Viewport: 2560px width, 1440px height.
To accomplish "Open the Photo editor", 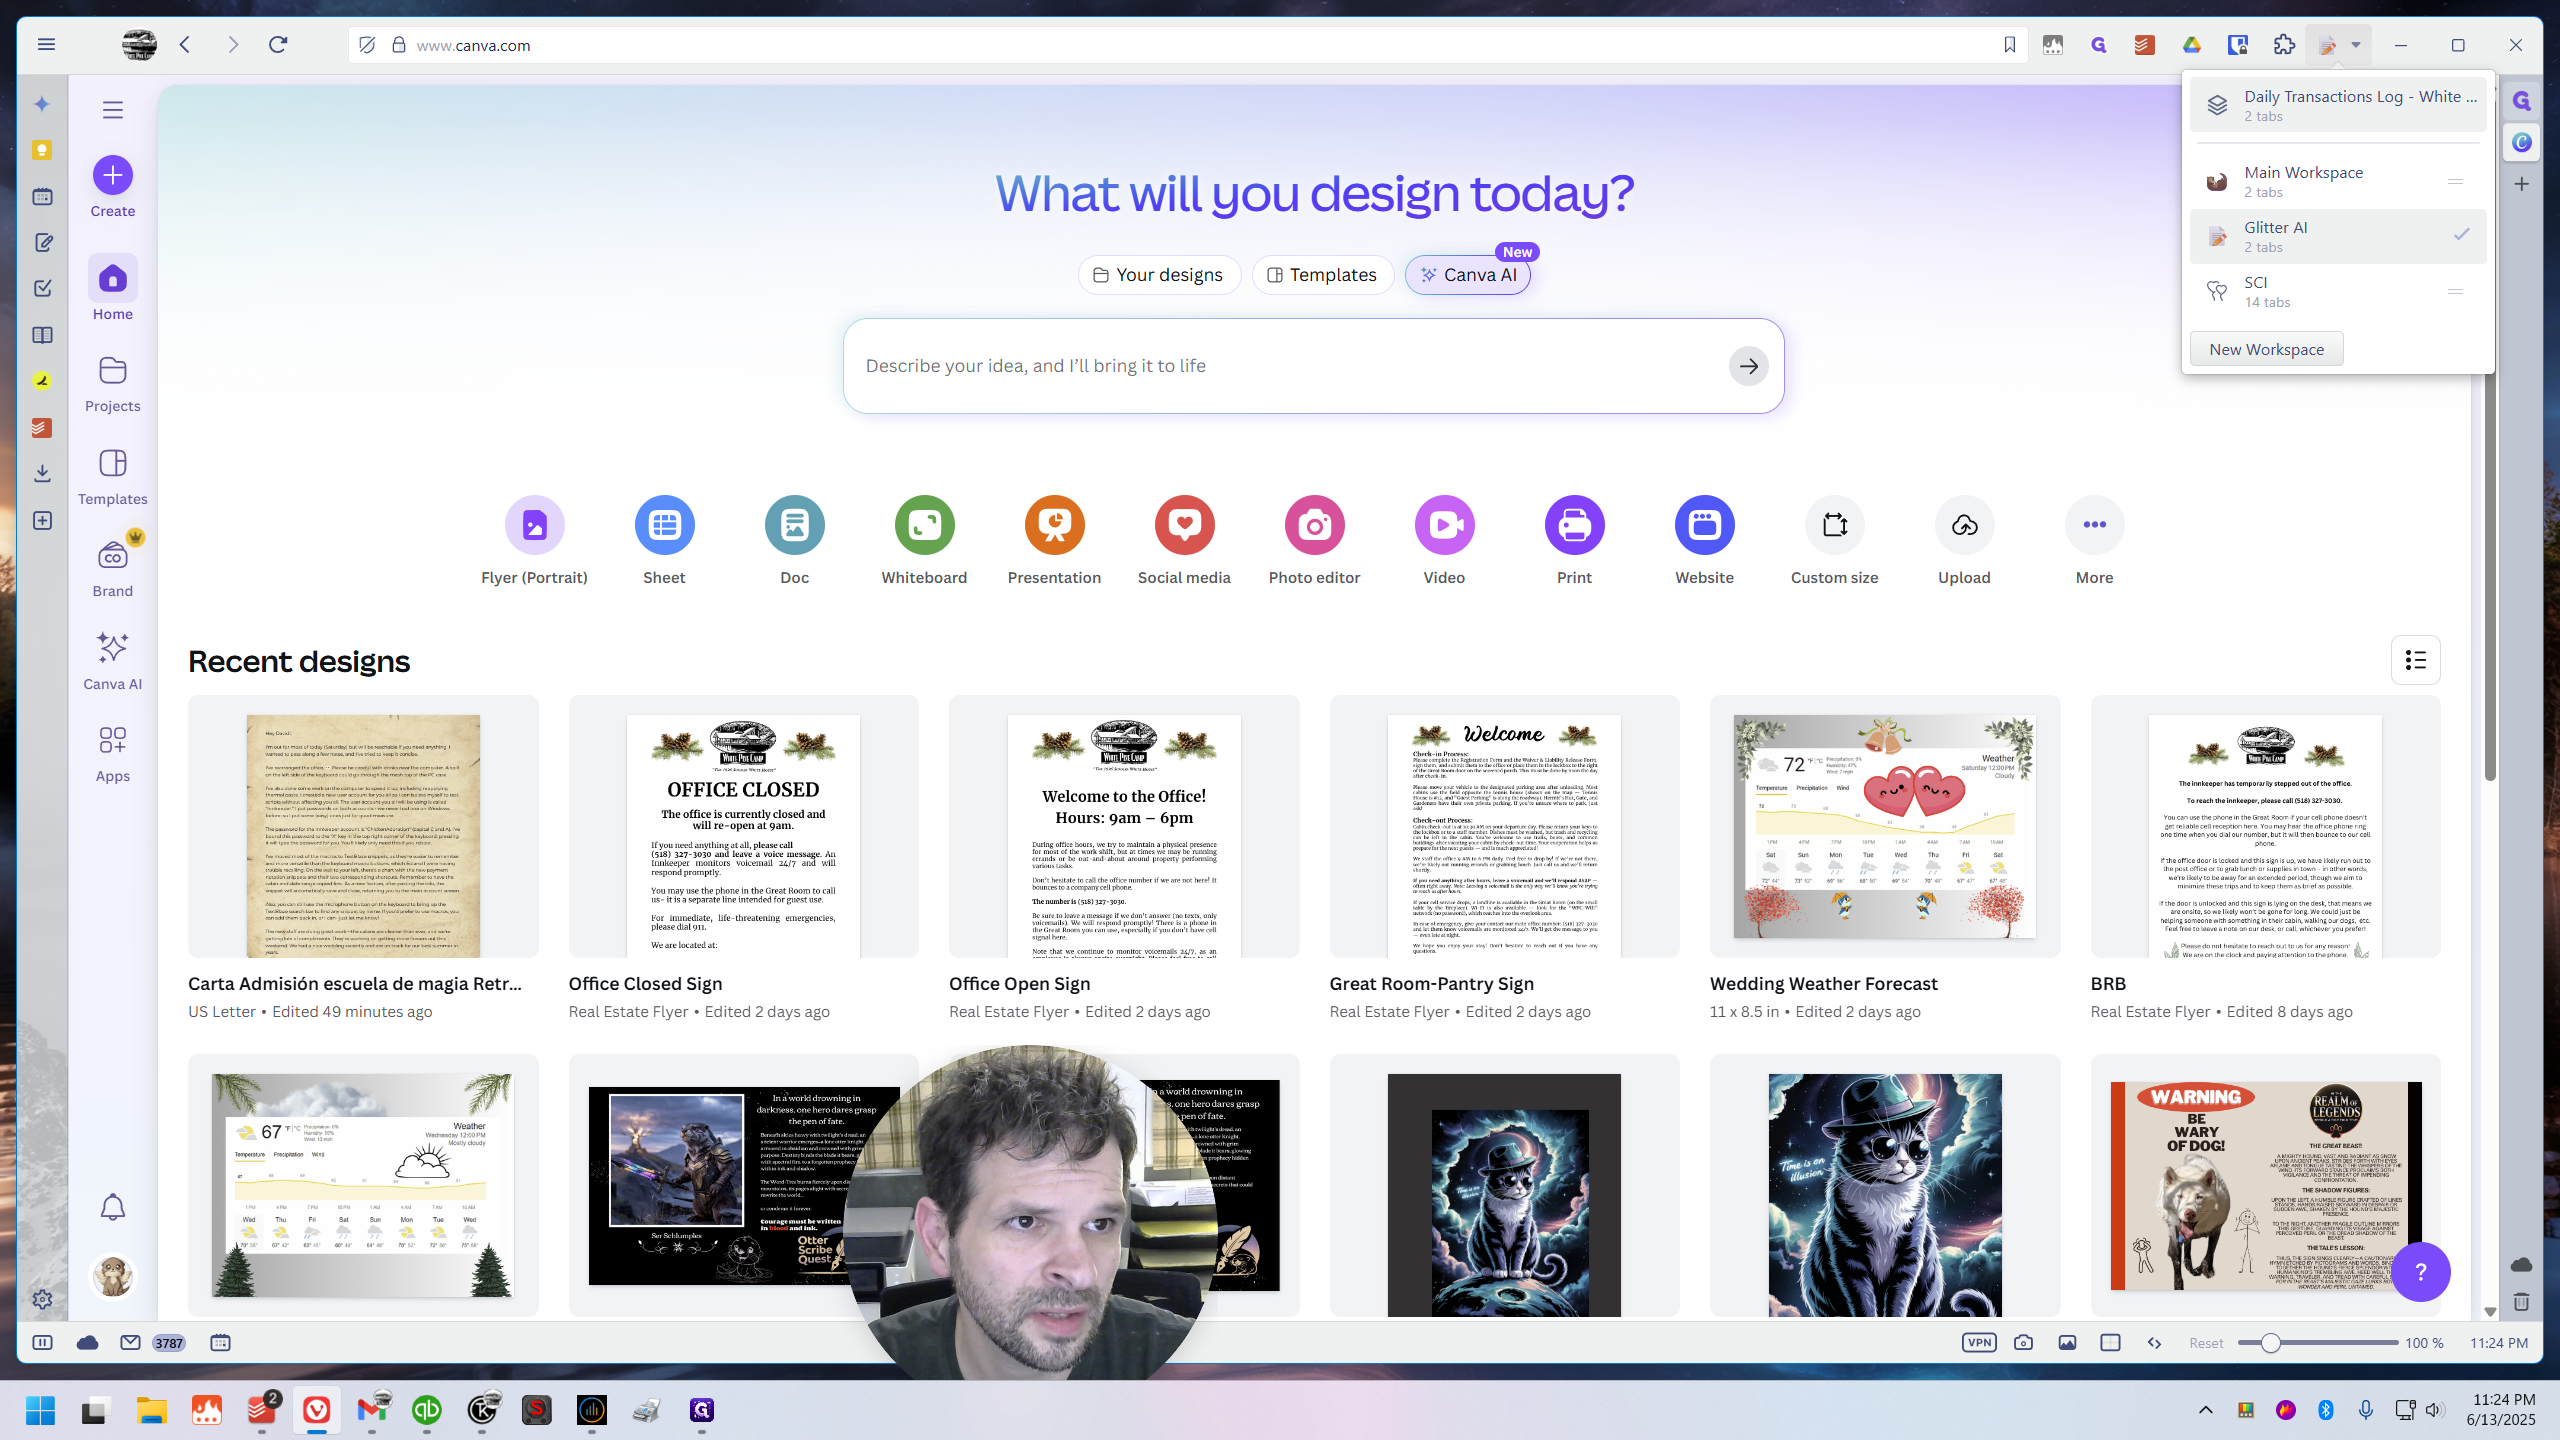I will coord(1314,540).
